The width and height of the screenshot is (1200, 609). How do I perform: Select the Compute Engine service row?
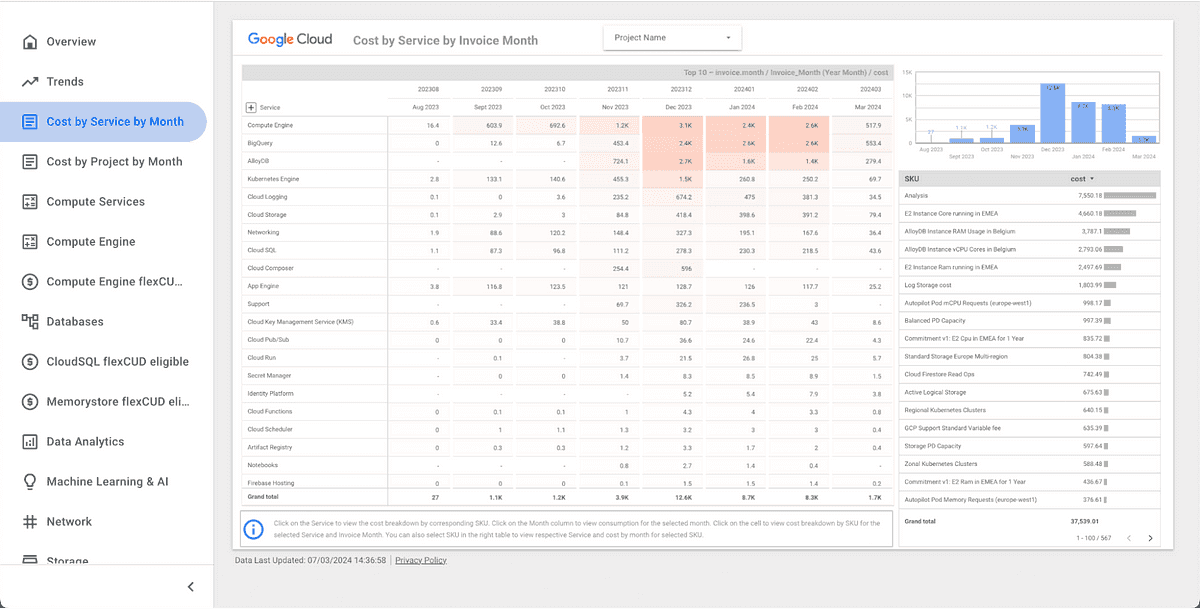pos(567,125)
